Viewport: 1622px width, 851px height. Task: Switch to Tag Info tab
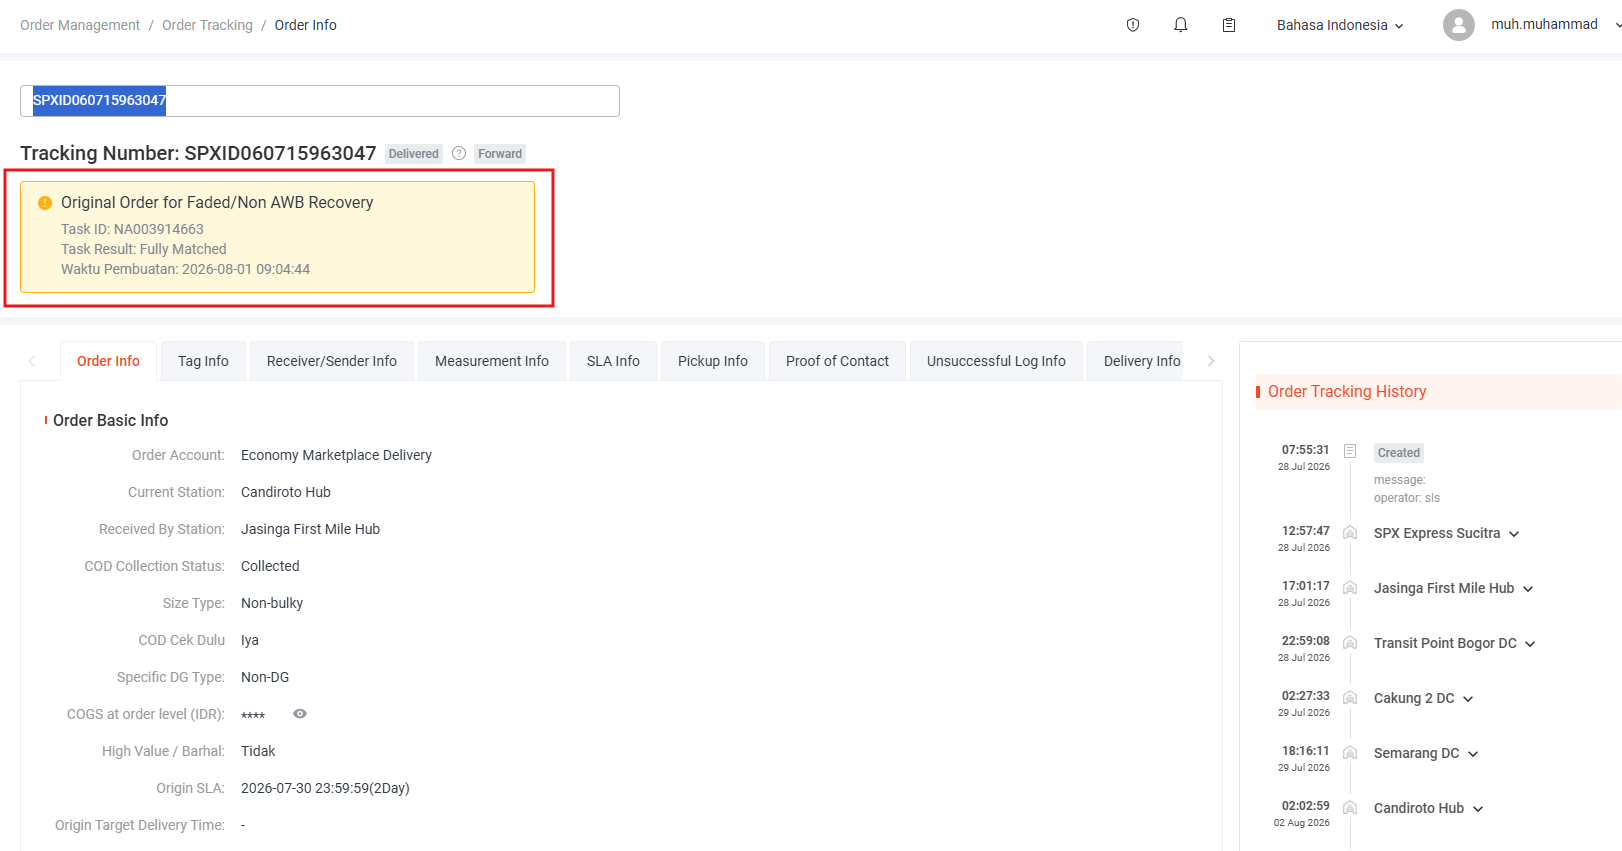click(203, 361)
